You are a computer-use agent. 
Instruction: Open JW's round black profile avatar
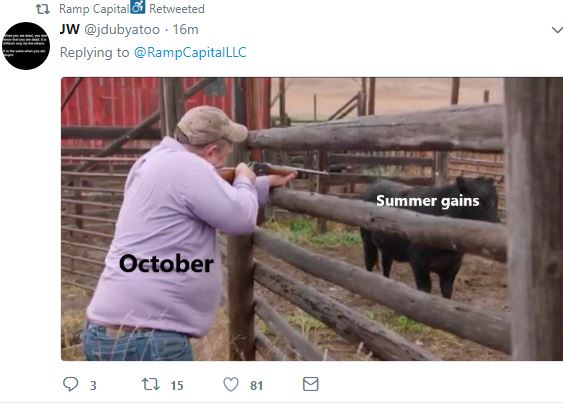pos(26,46)
